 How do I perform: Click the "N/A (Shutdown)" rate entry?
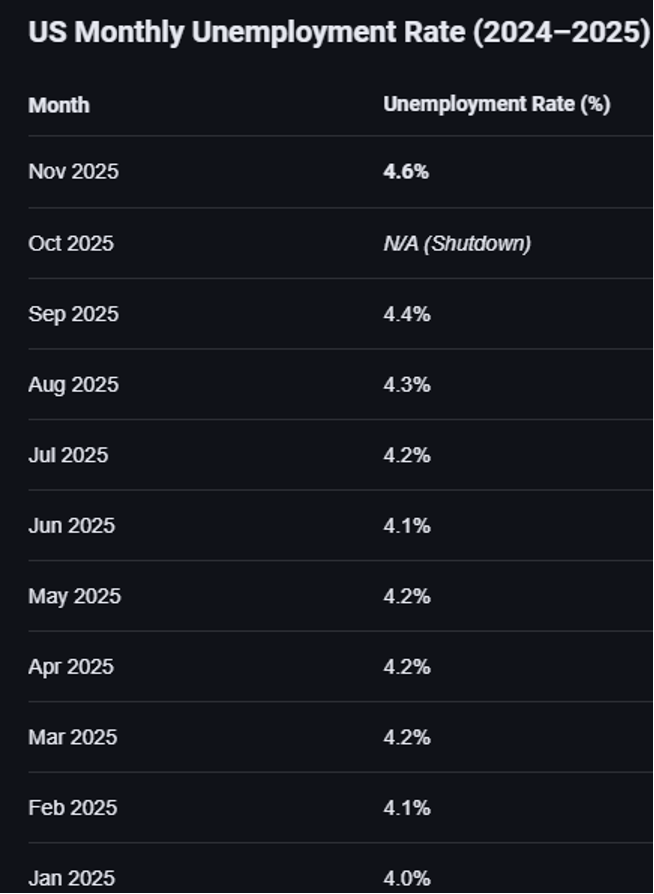click(x=457, y=243)
